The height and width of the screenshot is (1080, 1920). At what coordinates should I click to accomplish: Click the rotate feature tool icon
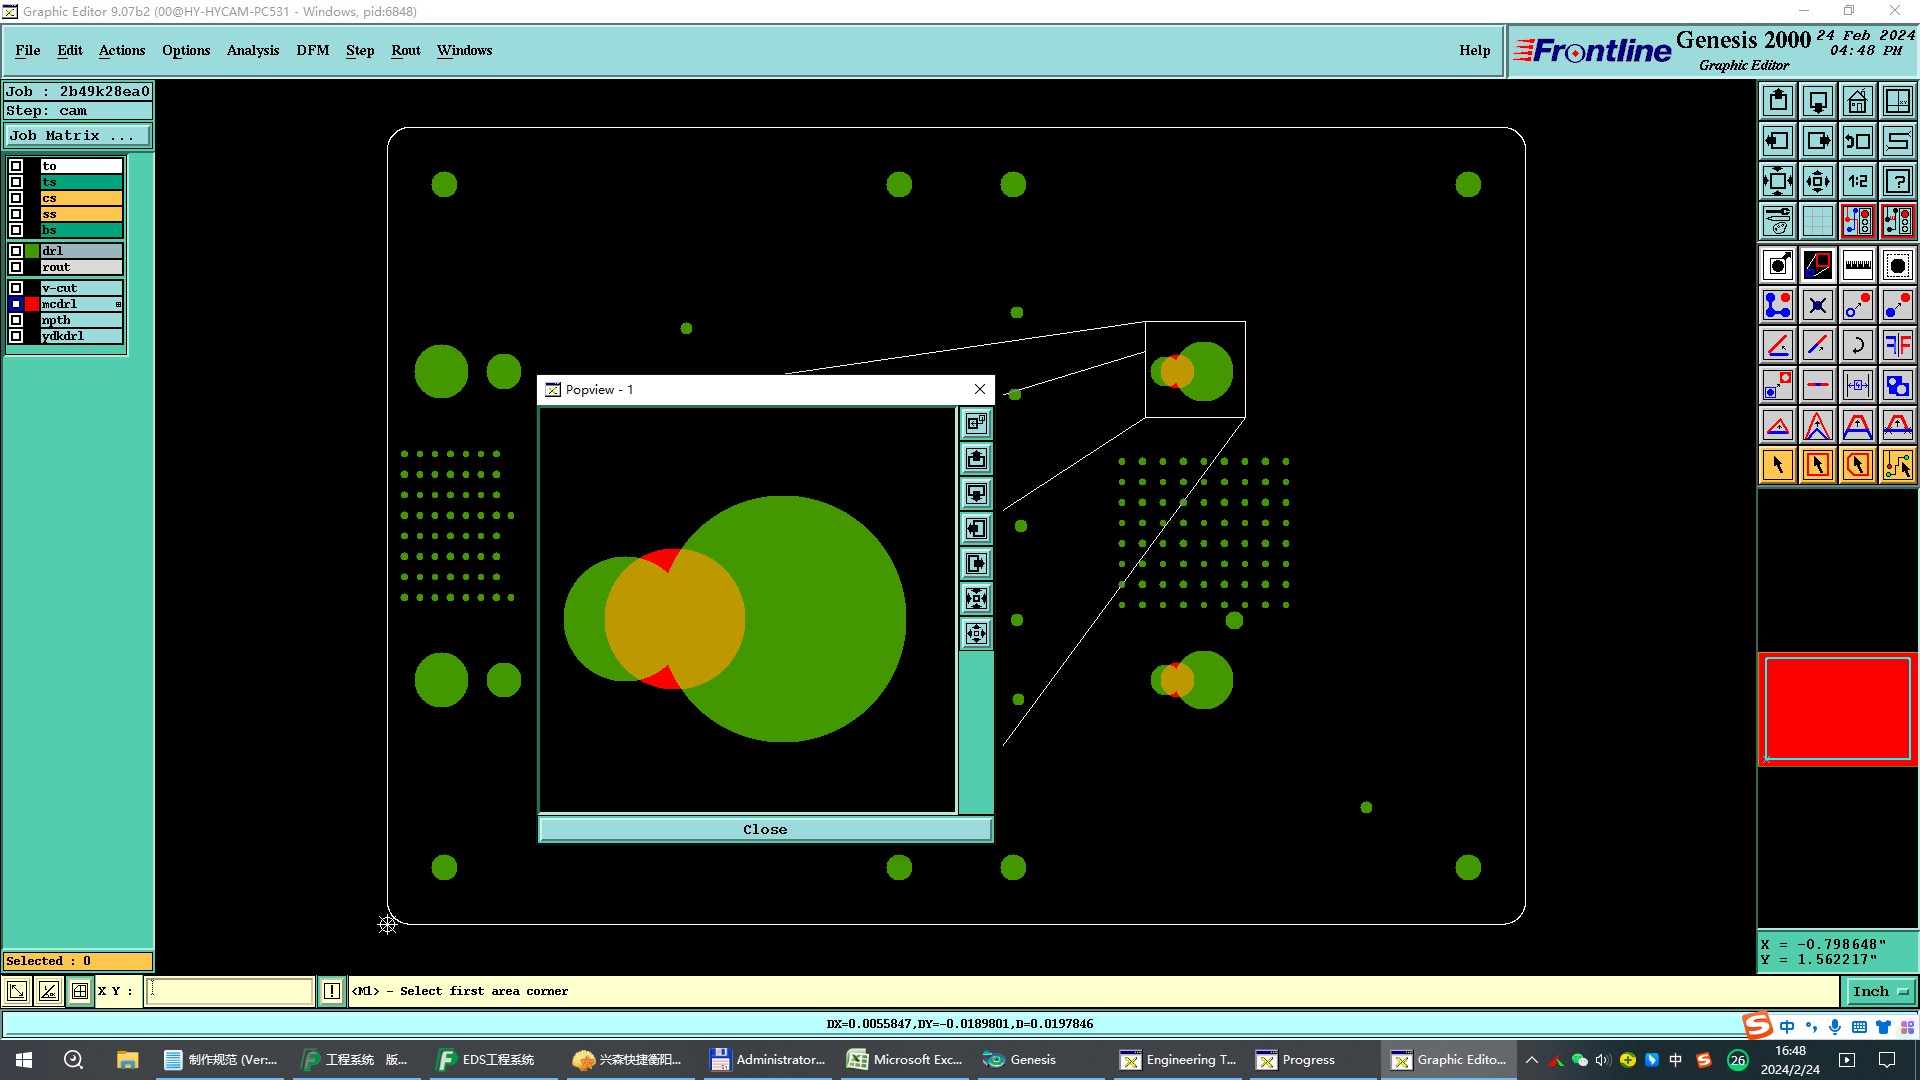tap(1857, 345)
